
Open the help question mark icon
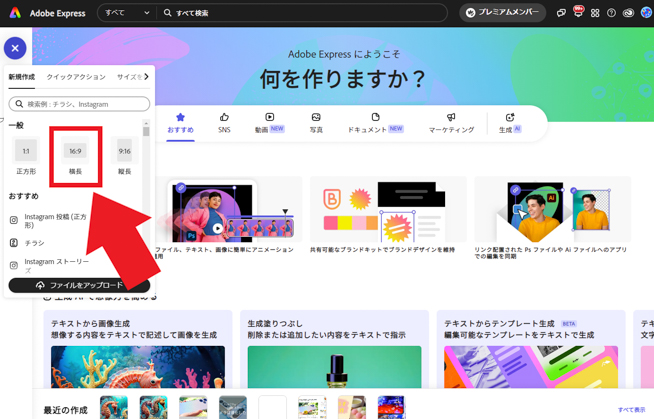click(x=611, y=13)
